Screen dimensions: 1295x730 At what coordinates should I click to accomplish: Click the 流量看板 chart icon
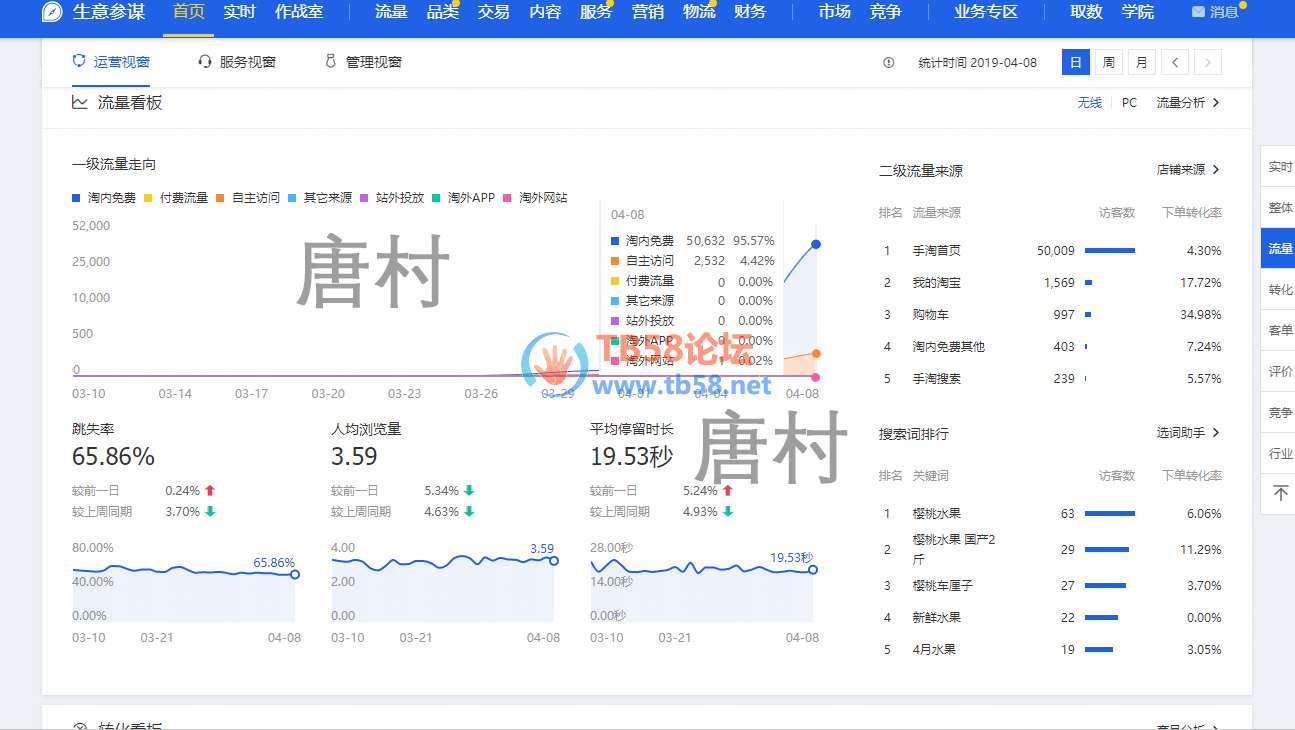click(x=80, y=103)
